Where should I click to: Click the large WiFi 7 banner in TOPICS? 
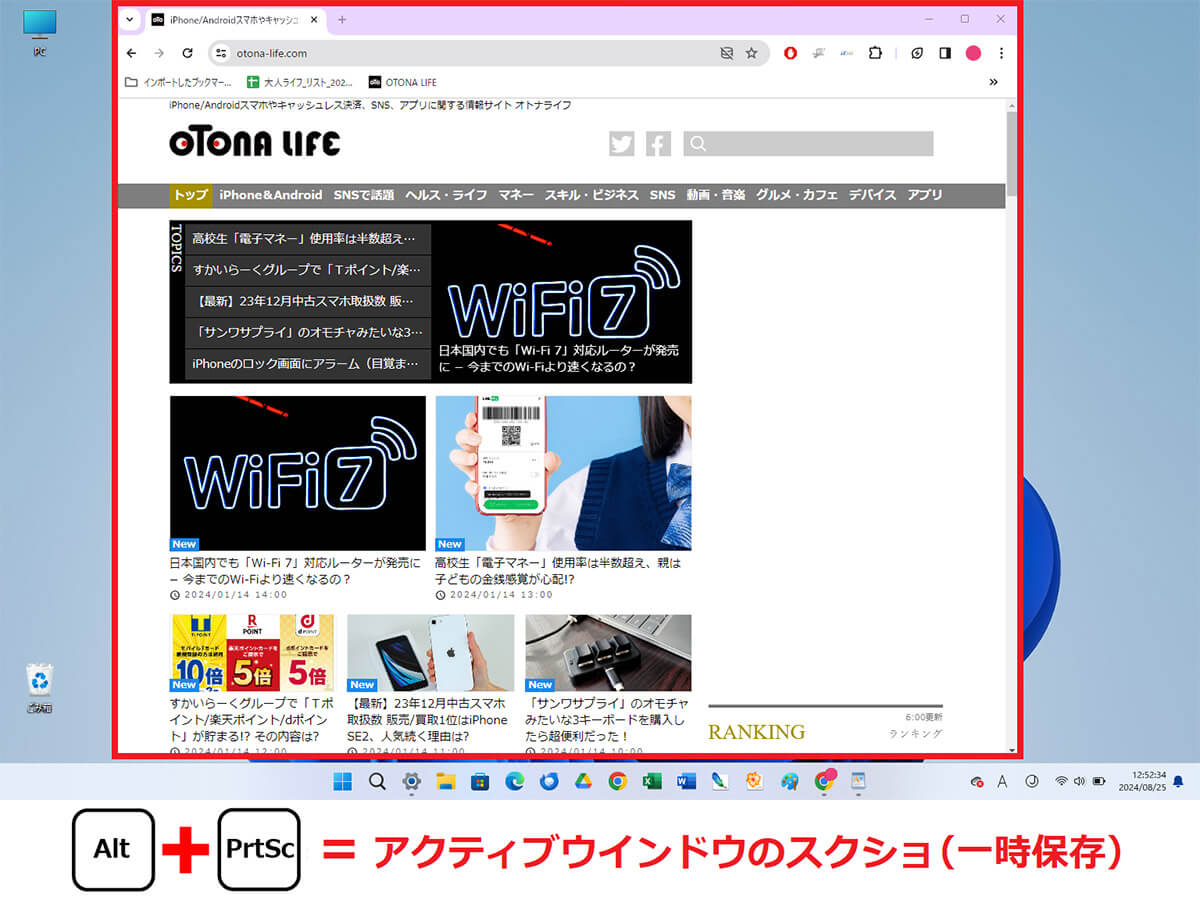(562, 301)
